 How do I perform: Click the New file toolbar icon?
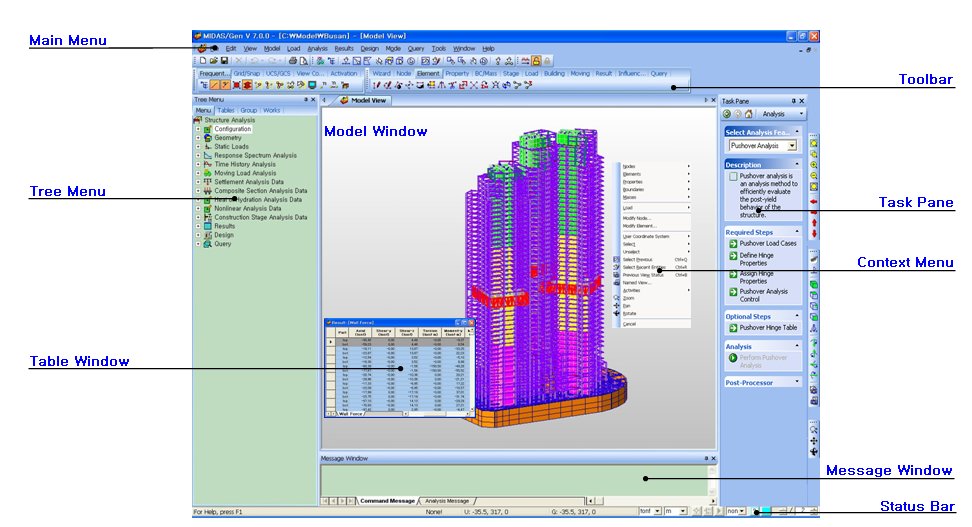click(203, 61)
